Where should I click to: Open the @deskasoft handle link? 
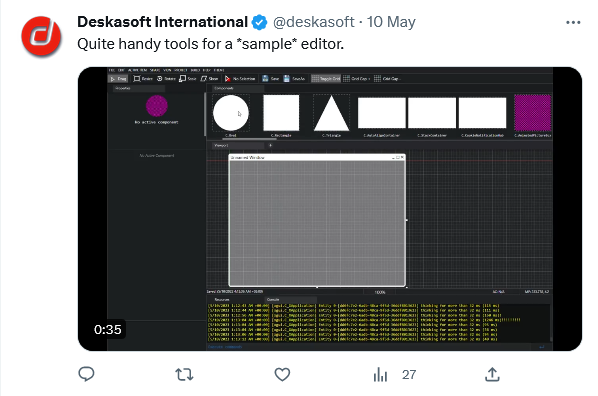pos(313,22)
